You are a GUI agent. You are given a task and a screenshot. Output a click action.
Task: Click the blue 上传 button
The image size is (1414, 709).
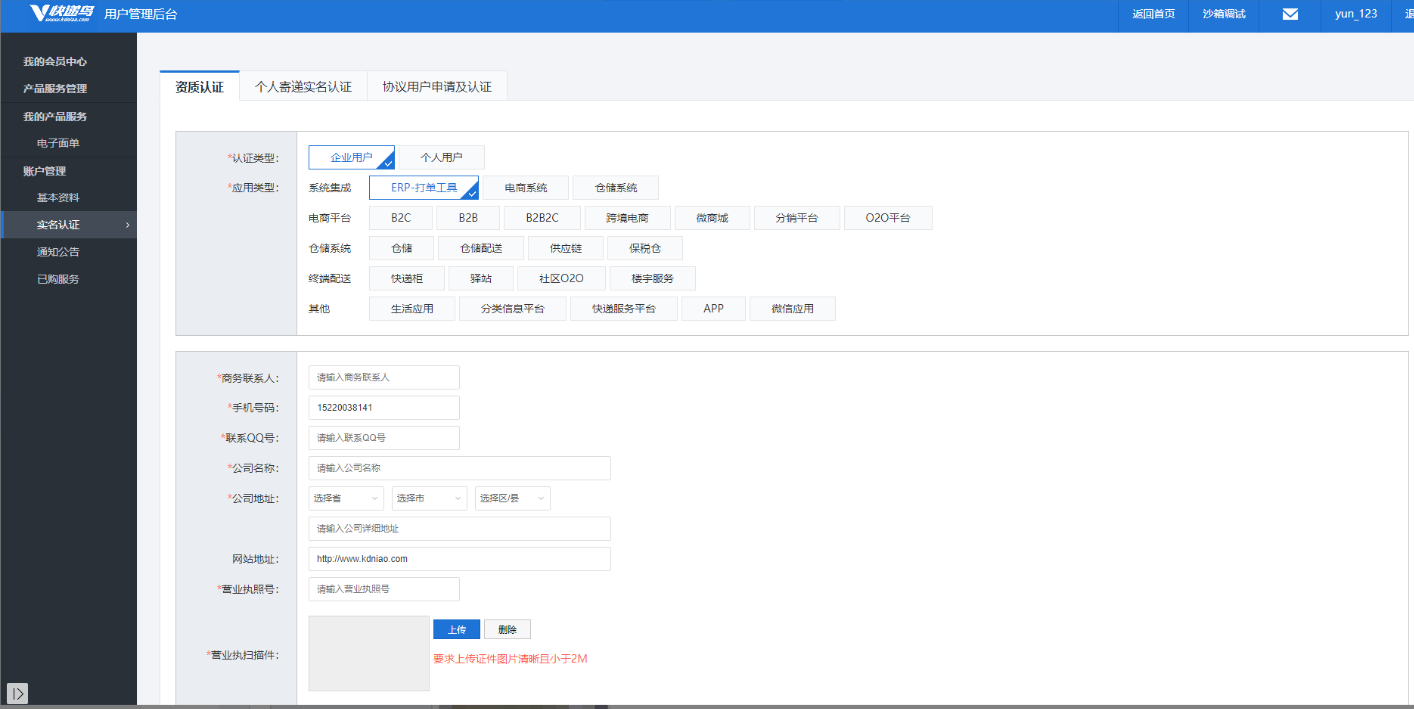coord(457,629)
